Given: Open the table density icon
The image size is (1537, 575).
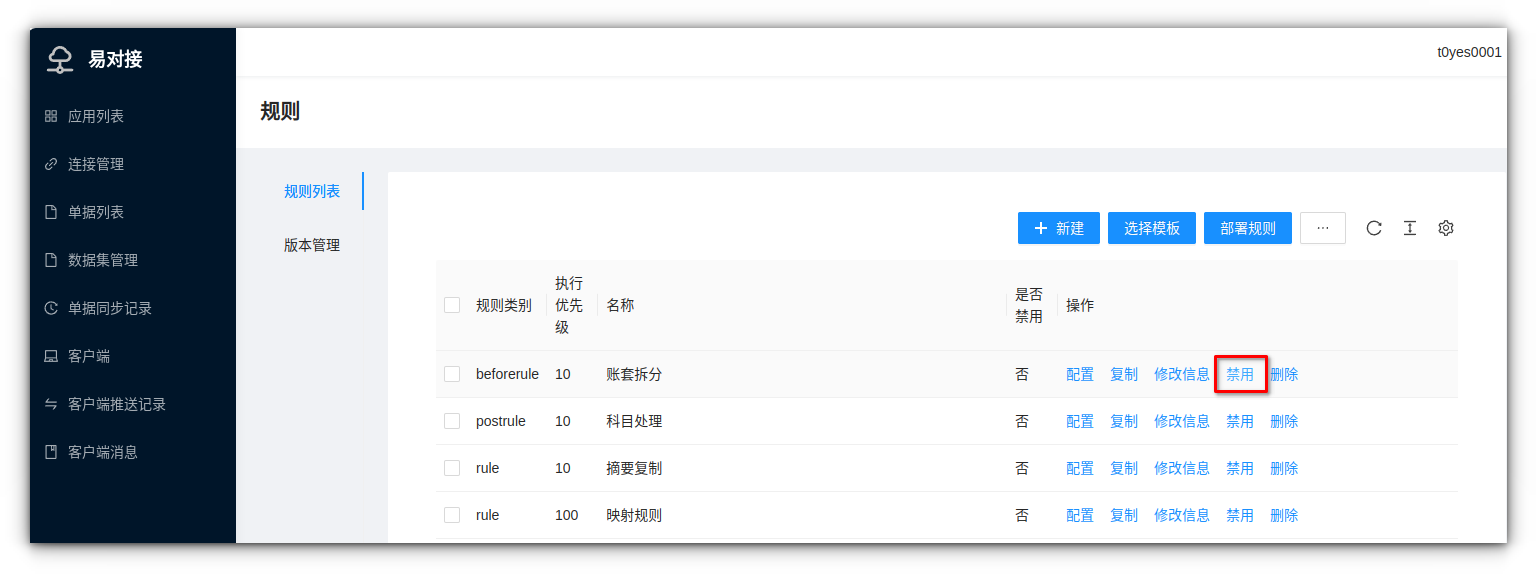Looking at the screenshot, I should (1409, 228).
